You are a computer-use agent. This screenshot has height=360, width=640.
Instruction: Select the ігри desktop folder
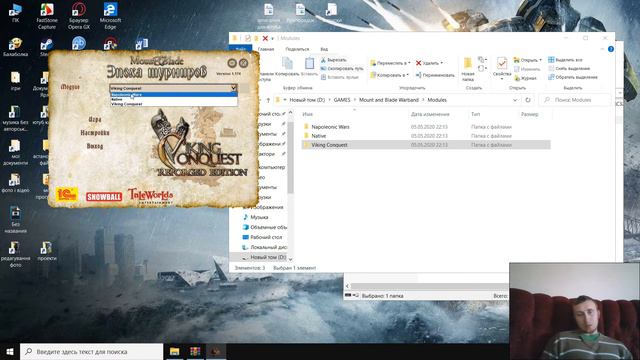pyautogui.click(x=15, y=81)
